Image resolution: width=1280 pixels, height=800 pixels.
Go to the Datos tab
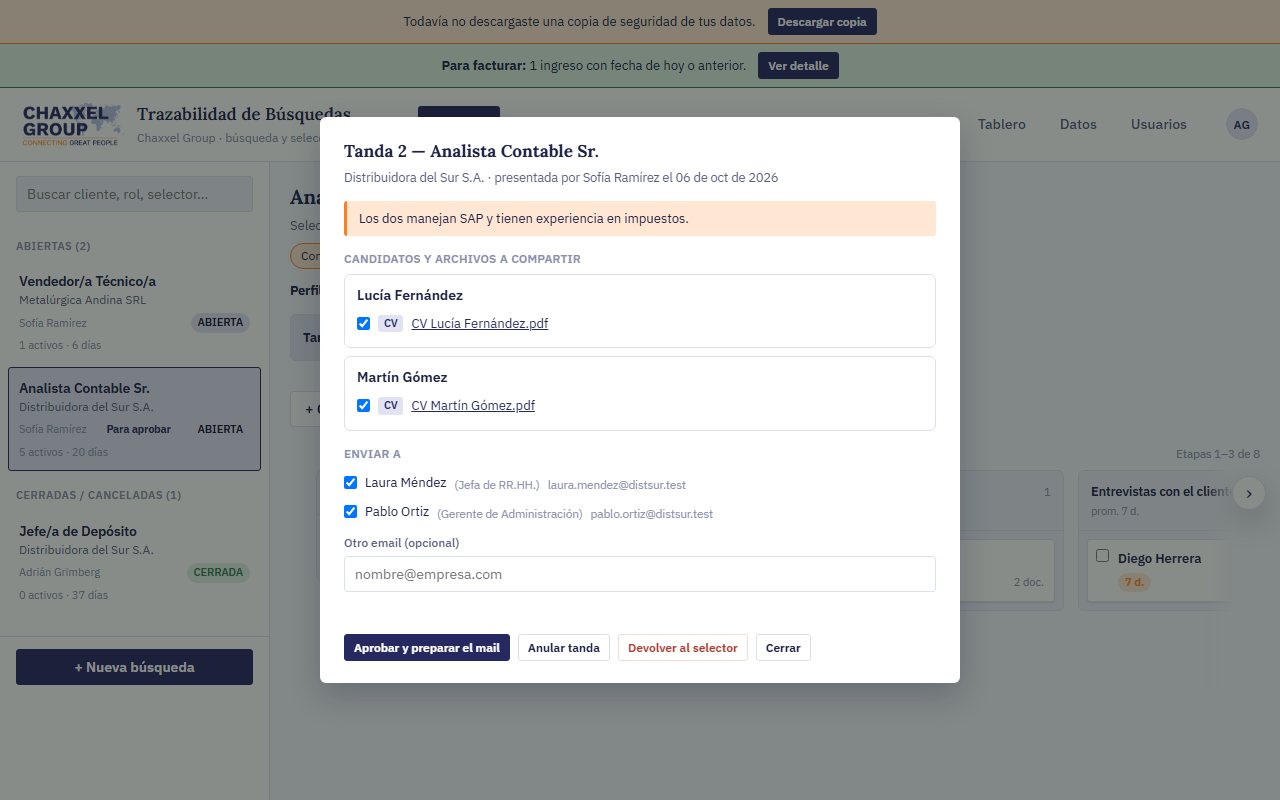tap(1078, 125)
